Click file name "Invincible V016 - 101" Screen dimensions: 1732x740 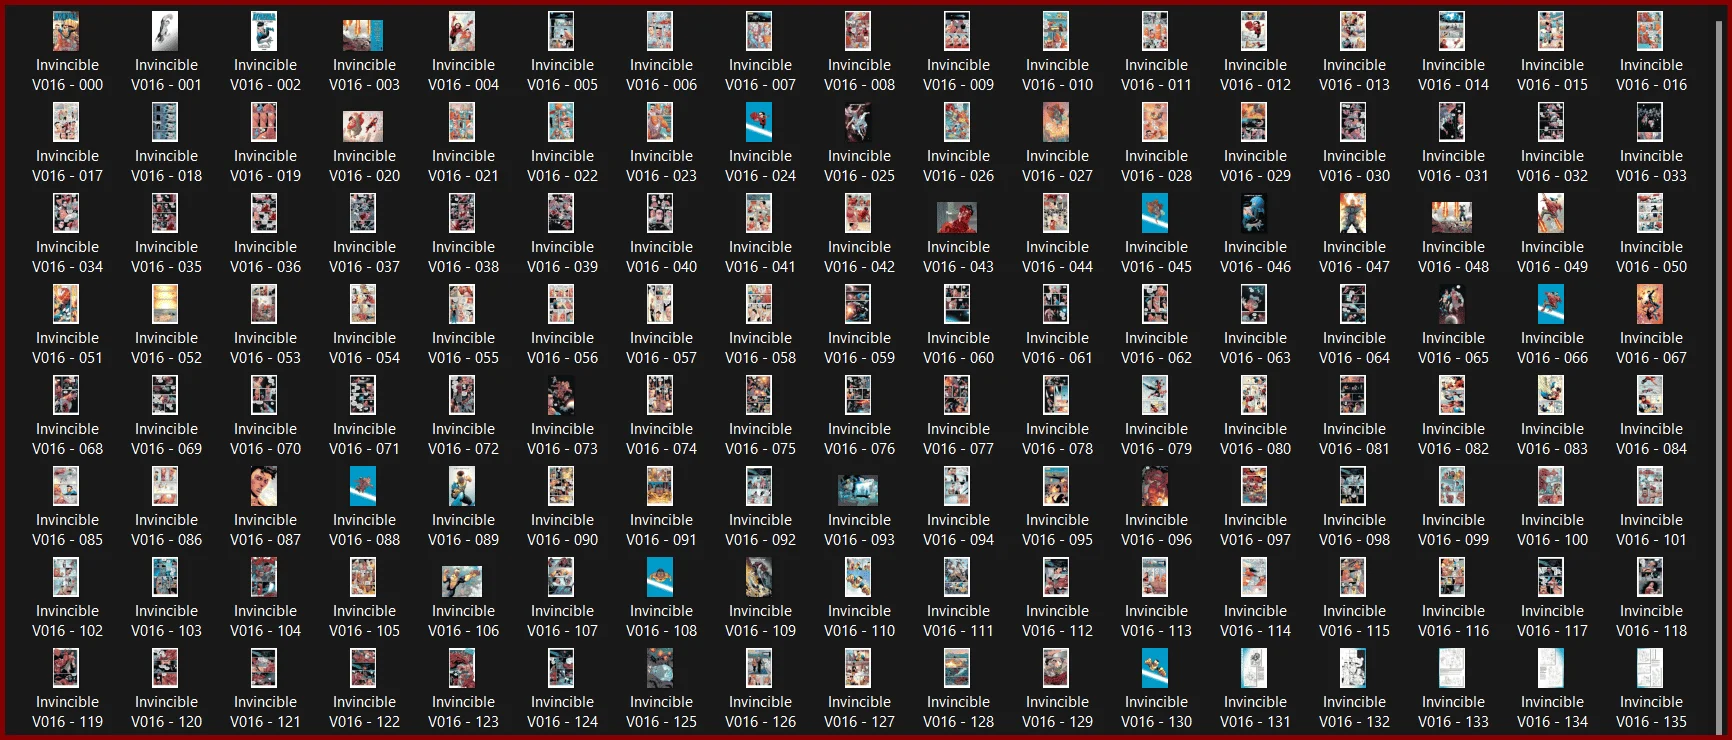pos(1651,530)
